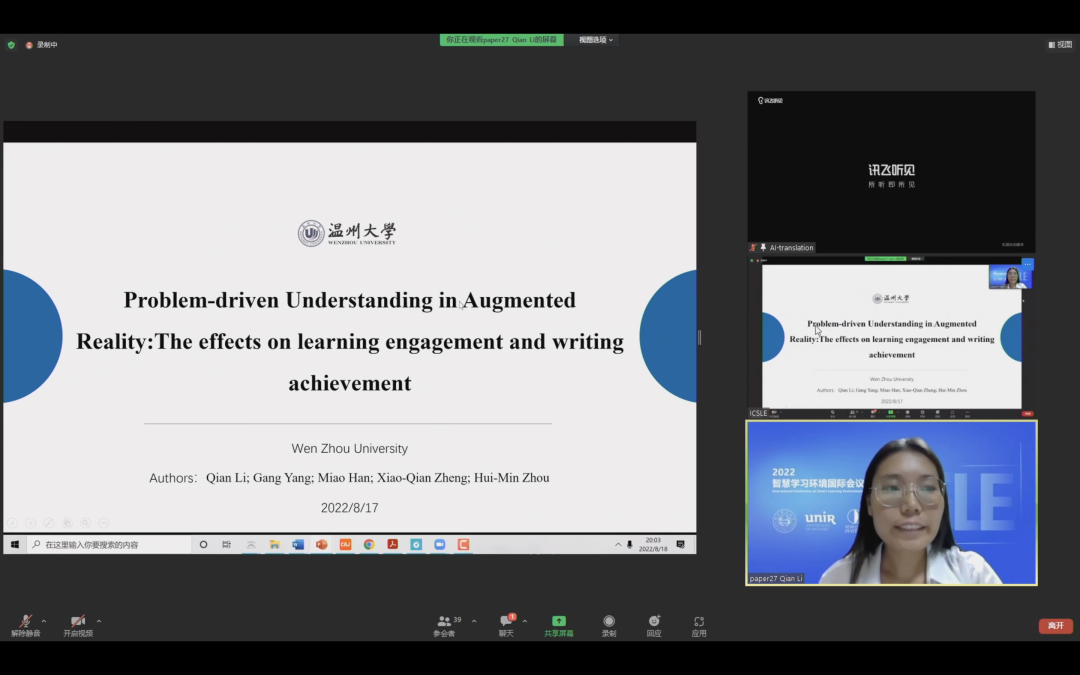Click the record button in the toolbar

(609, 625)
